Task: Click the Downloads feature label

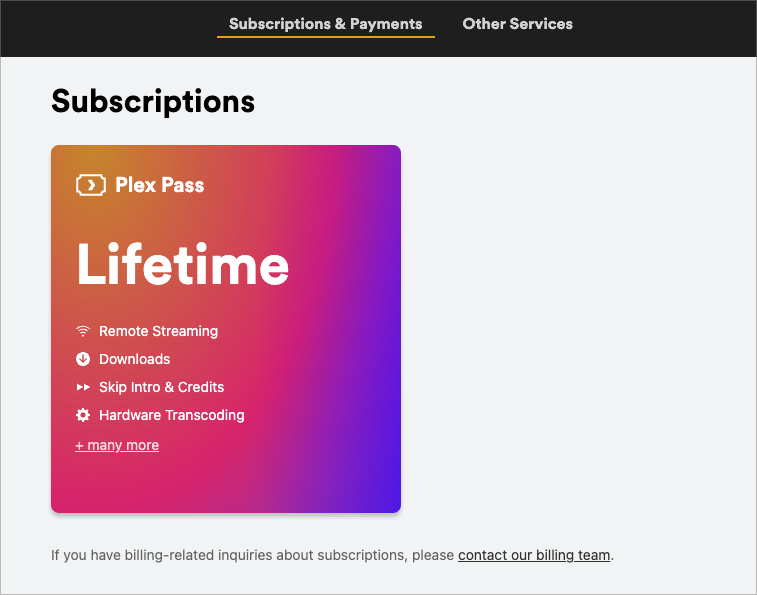Action: [134, 359]
